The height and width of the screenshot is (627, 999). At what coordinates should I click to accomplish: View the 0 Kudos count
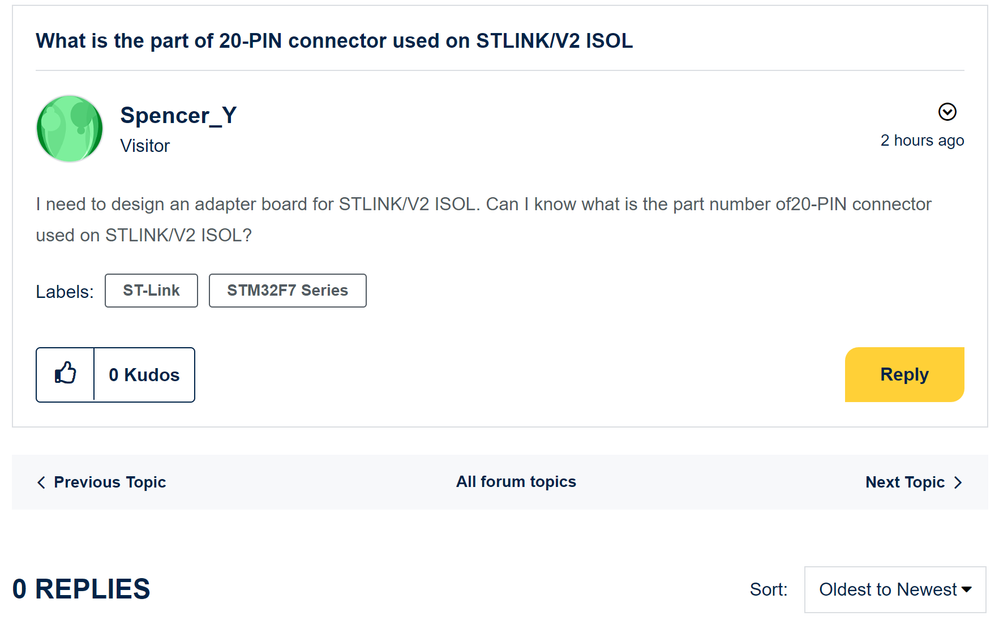point(144,375)
